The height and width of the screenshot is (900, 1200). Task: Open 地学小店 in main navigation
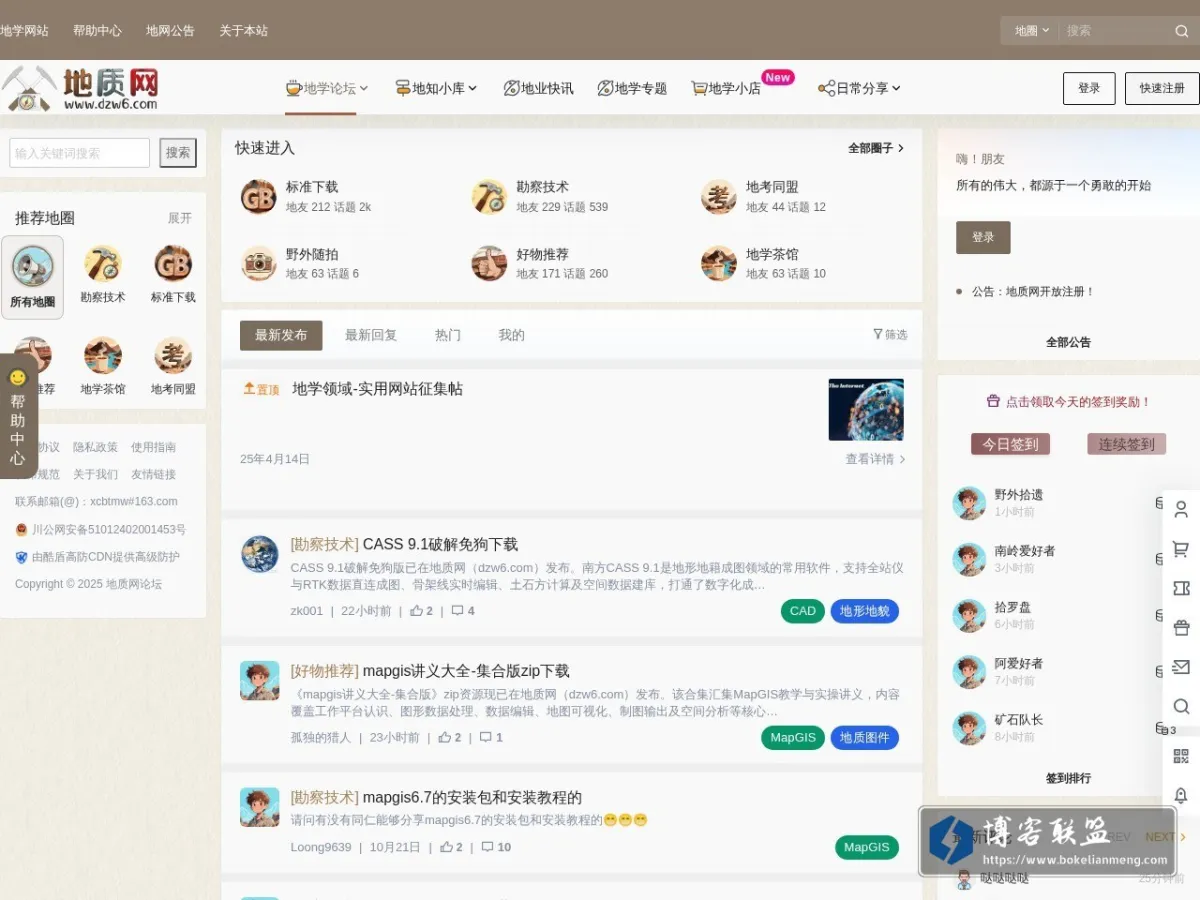pyautogui.click(x=727, y=88)
